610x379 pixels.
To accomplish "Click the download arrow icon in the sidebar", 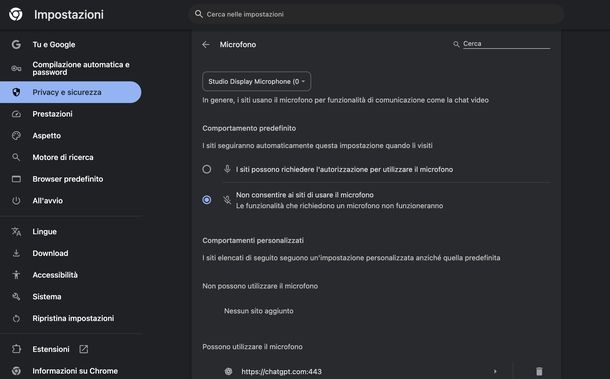I will point(16,253).
